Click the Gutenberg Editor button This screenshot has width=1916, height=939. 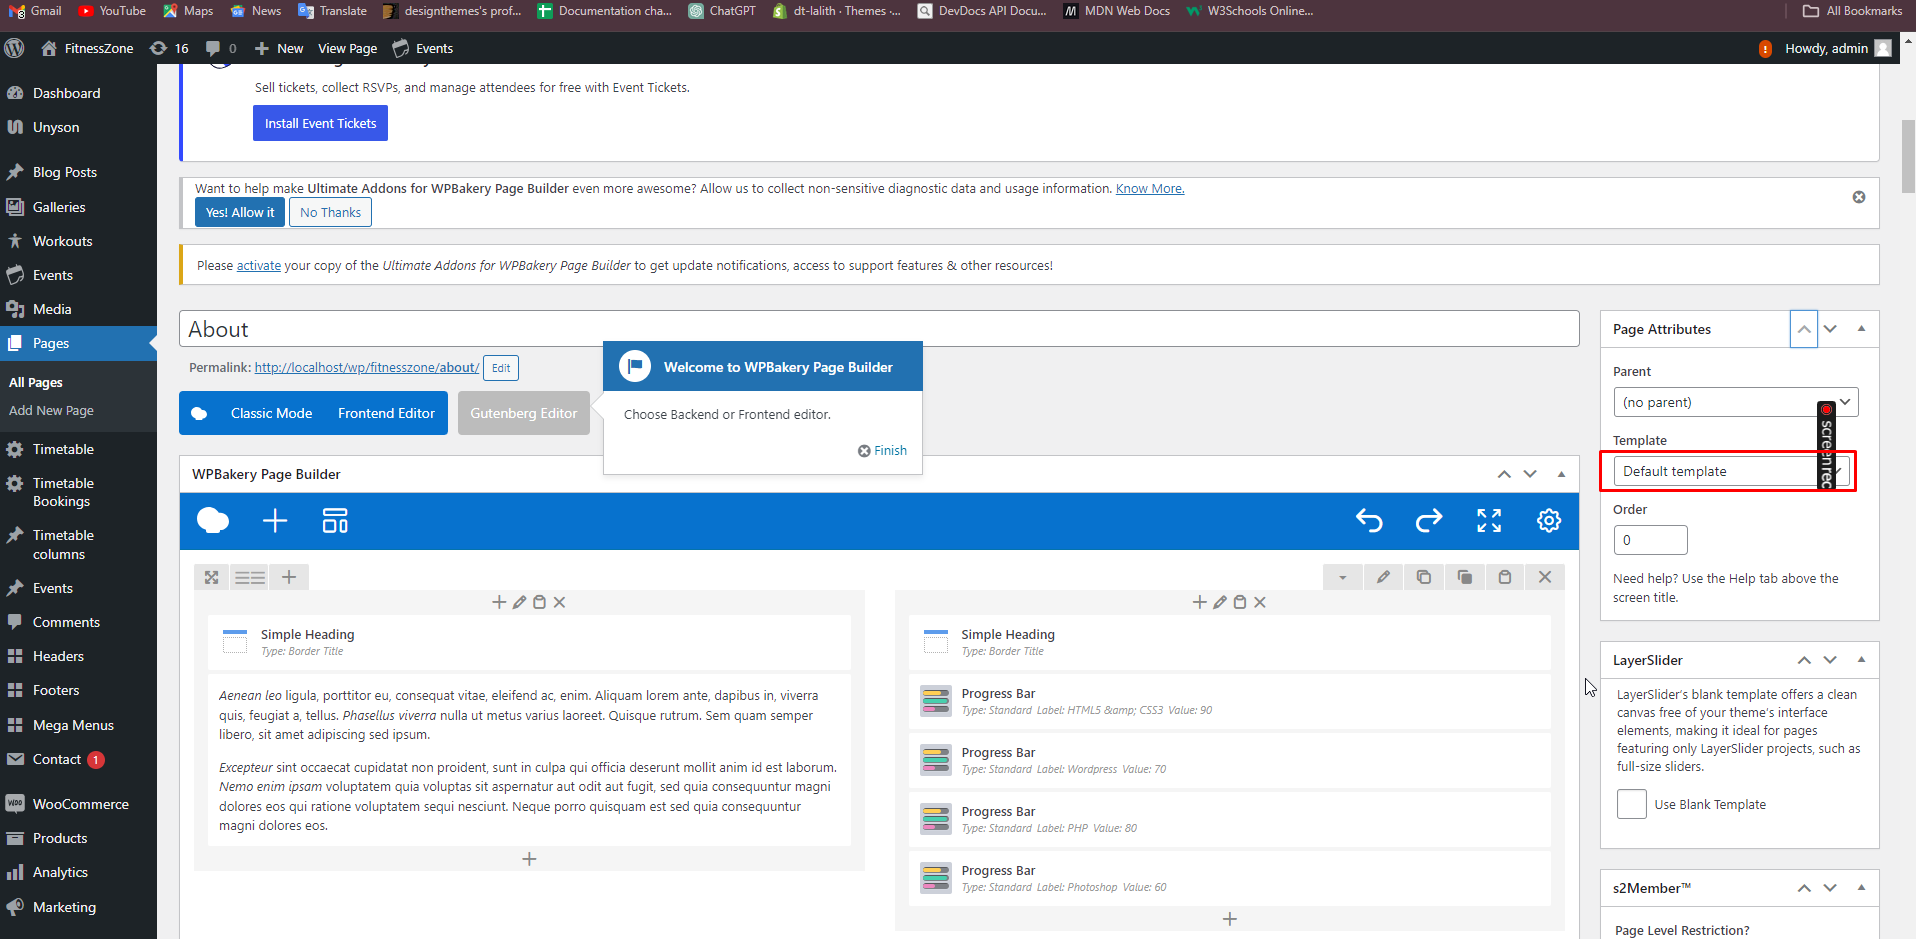coord(524,413)
